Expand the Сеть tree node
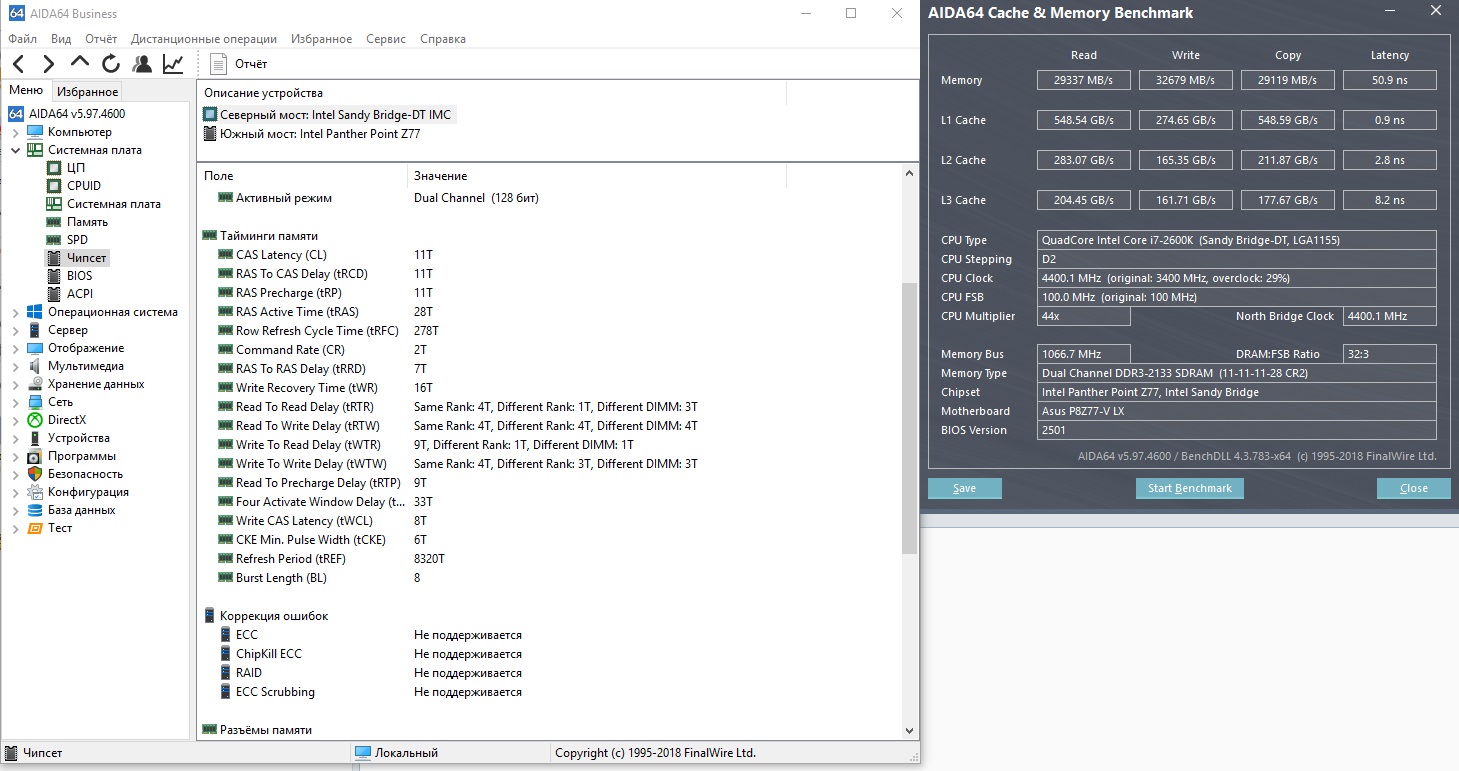 coord(15,402)
